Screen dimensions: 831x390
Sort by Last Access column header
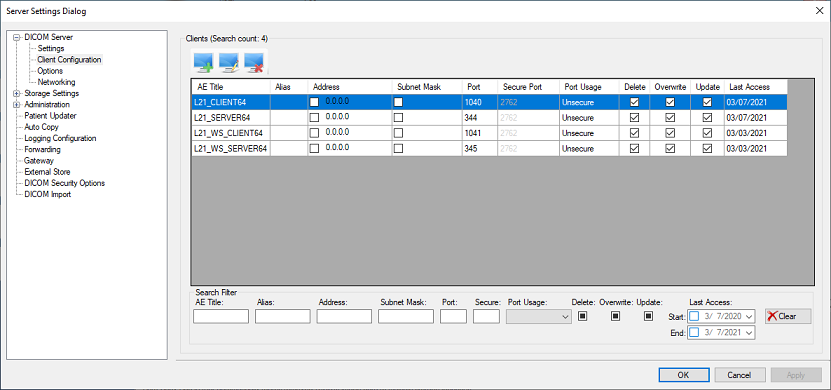(756, 87)
